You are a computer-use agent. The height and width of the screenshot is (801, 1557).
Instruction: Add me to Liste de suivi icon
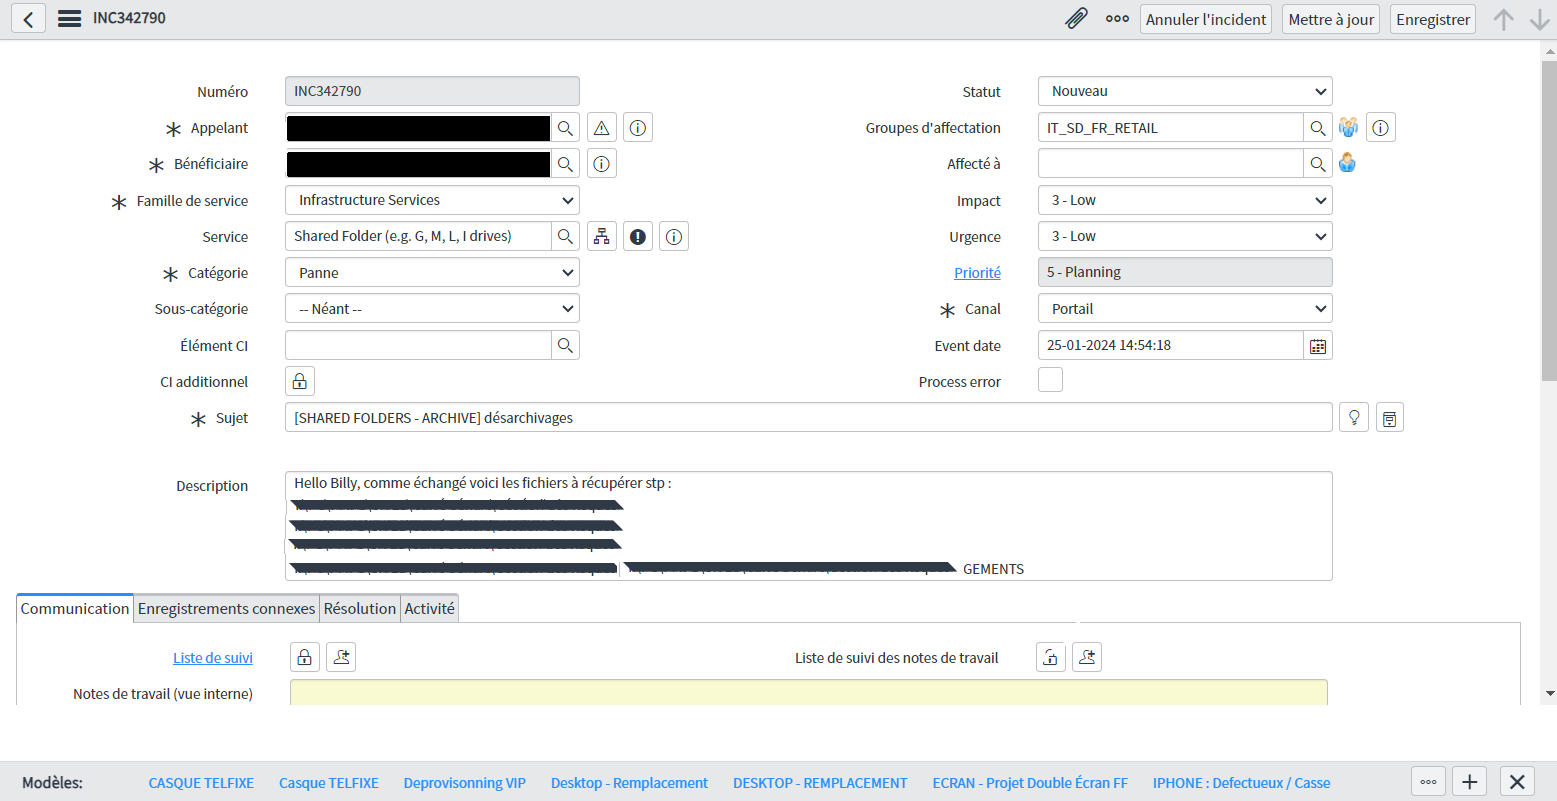tap(341, 657)
